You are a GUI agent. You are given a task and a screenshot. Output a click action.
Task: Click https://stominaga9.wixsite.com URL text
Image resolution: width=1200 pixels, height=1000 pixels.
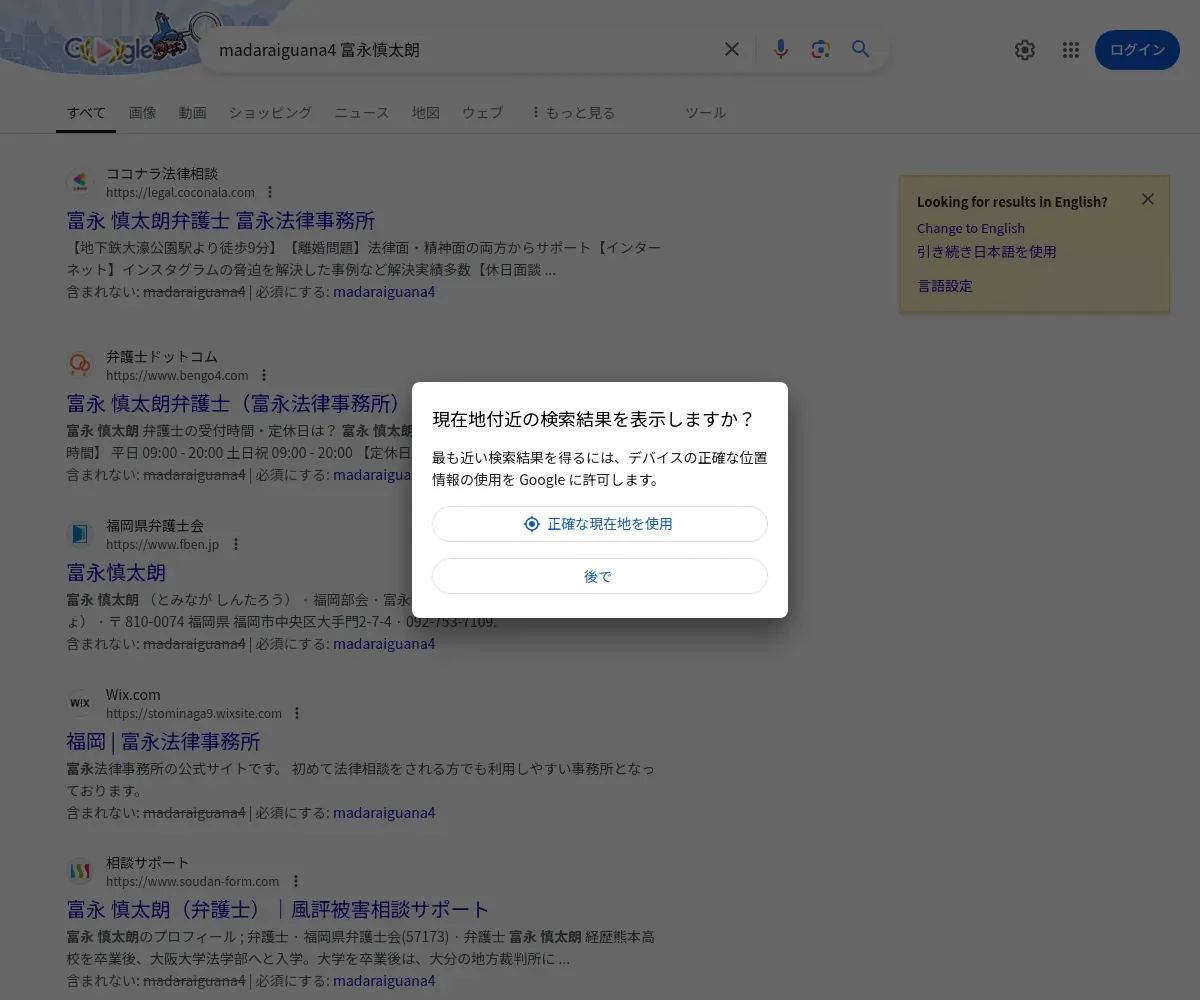coord(194,713)
